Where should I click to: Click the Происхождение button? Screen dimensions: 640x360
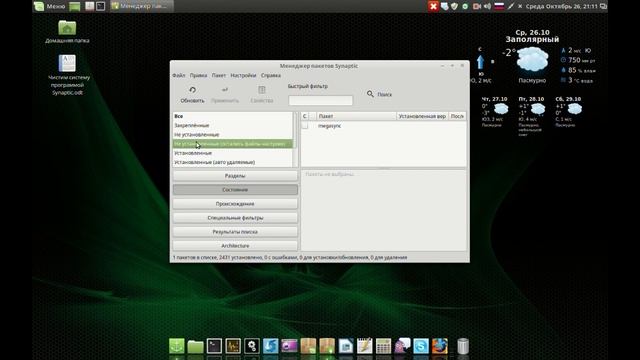(235, 204)
